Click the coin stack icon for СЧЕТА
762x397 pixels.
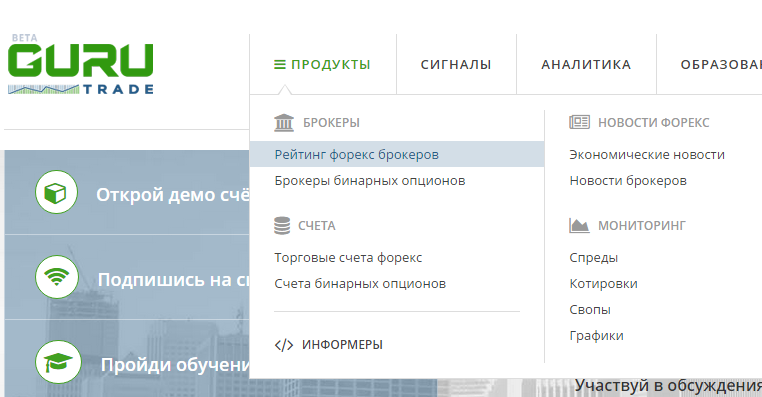coord(282,226)
